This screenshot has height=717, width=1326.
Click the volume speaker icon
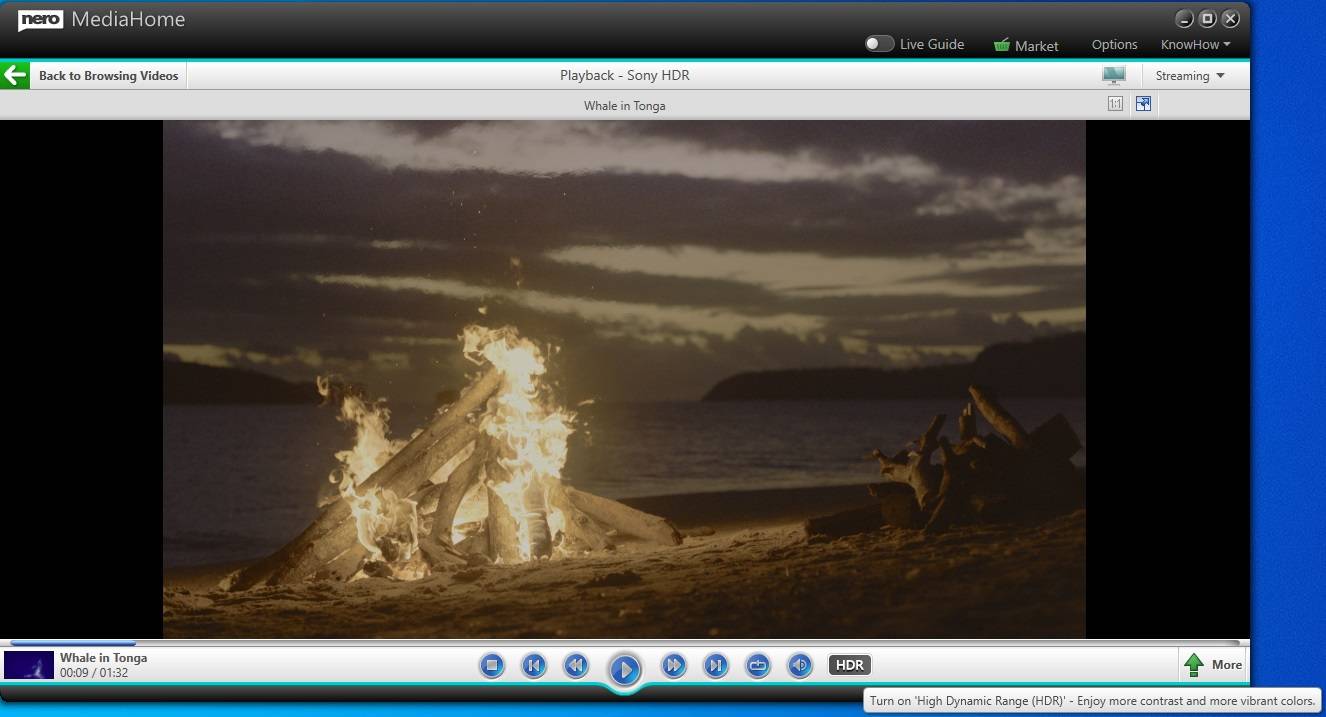coord(799,665)
